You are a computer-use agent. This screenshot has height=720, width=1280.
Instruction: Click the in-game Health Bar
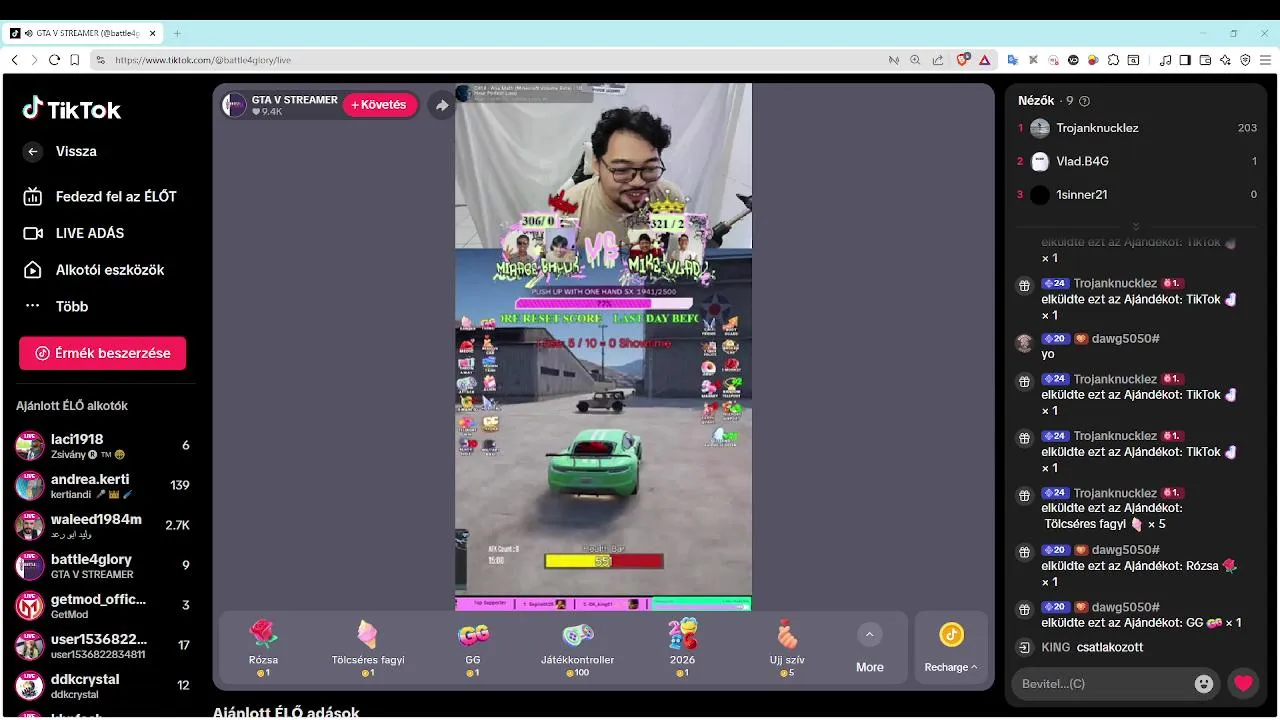pyautogui.click(x=603, y=561)
